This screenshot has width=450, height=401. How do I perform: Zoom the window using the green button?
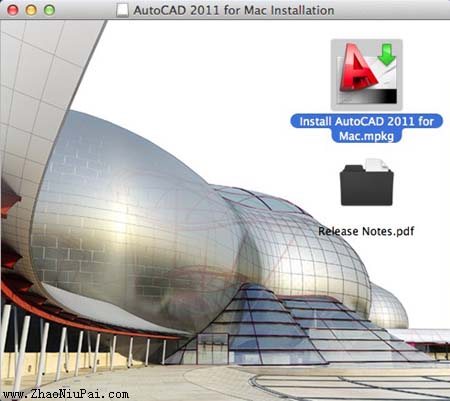pos(49,10)
